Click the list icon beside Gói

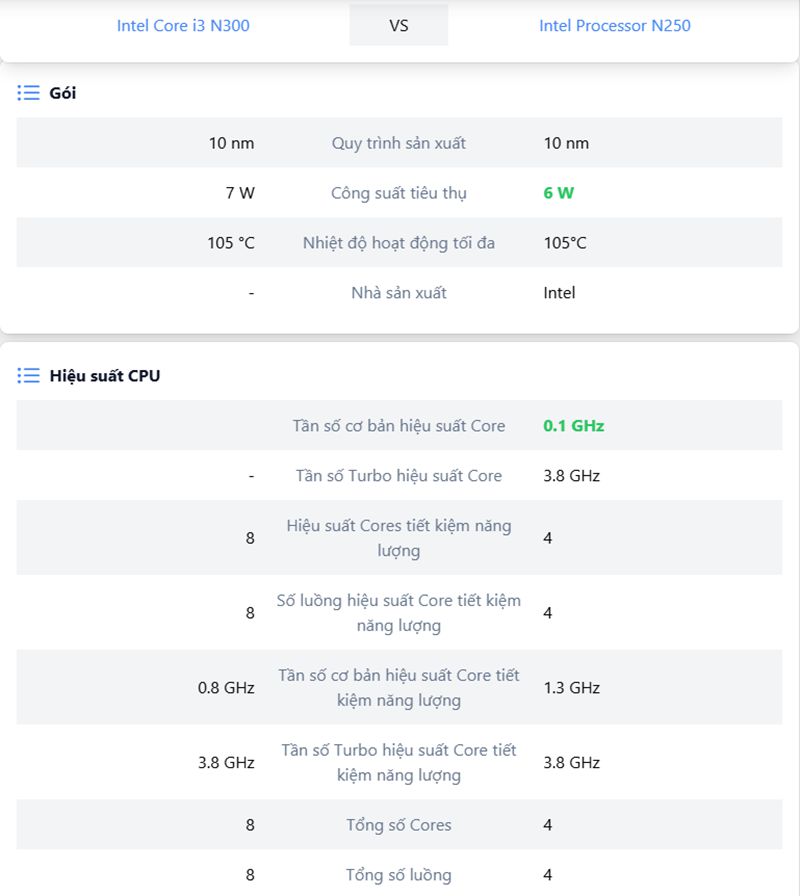[x=28, y=93]
